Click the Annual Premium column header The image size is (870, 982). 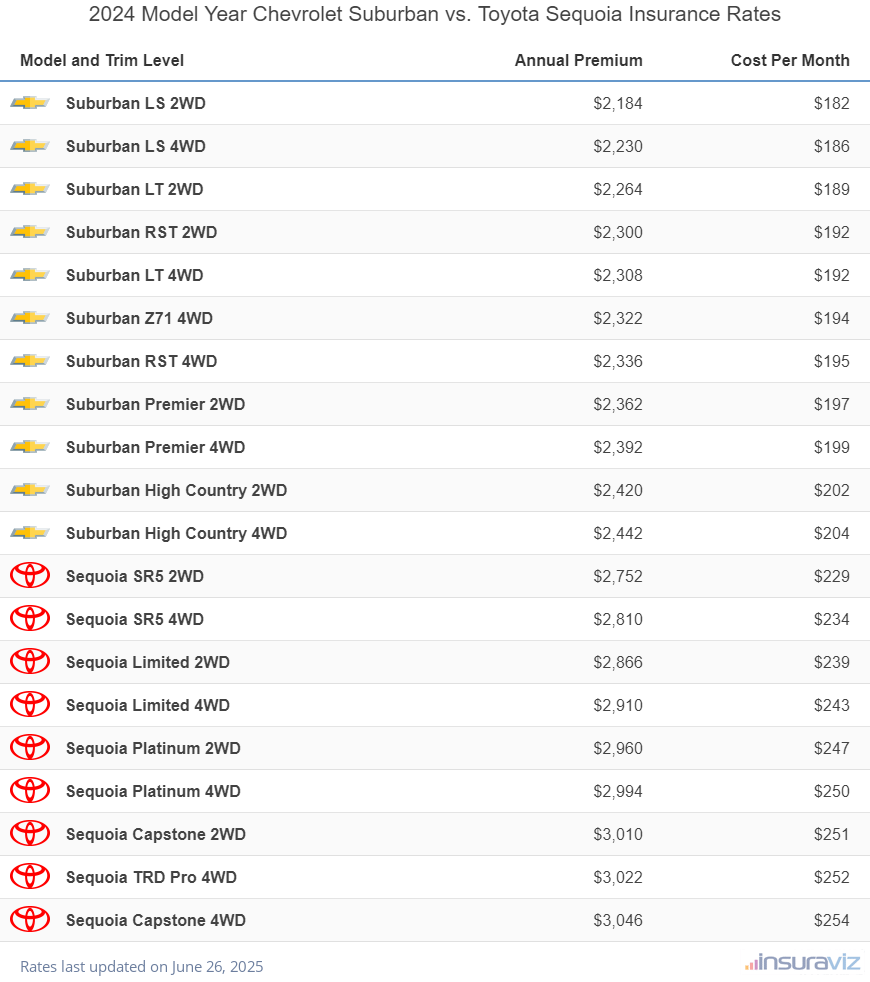coord(579,60)
